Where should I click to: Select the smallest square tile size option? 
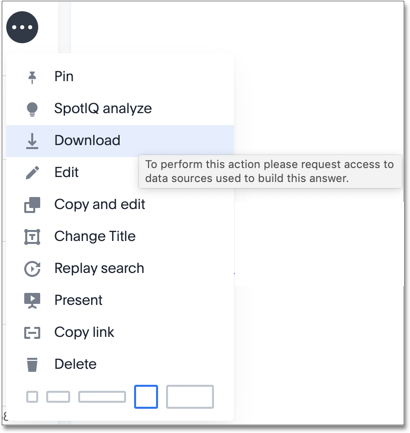32,397
